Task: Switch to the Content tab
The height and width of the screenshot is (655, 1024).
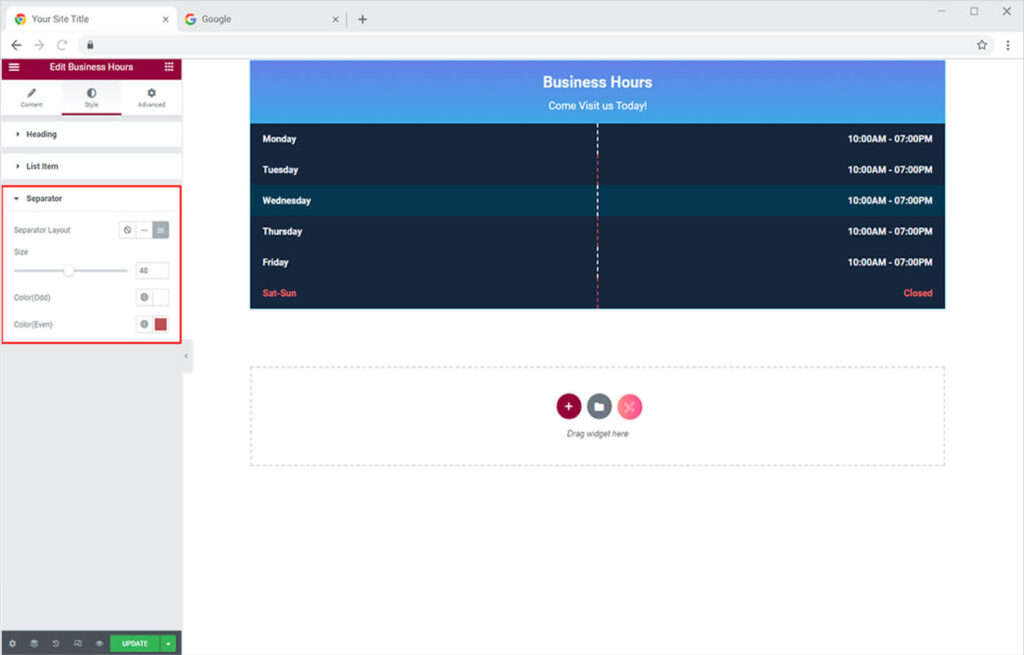Action: (x=31, y=97)
